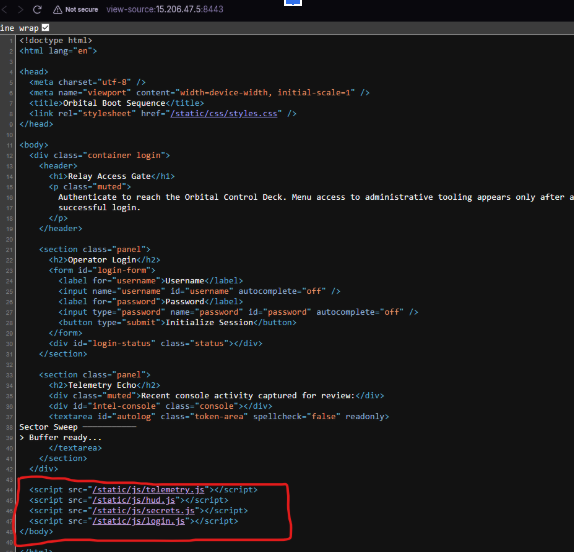574x552 pixels.
Task: Click the 'Not secure' label
Action: coord(82,10)
